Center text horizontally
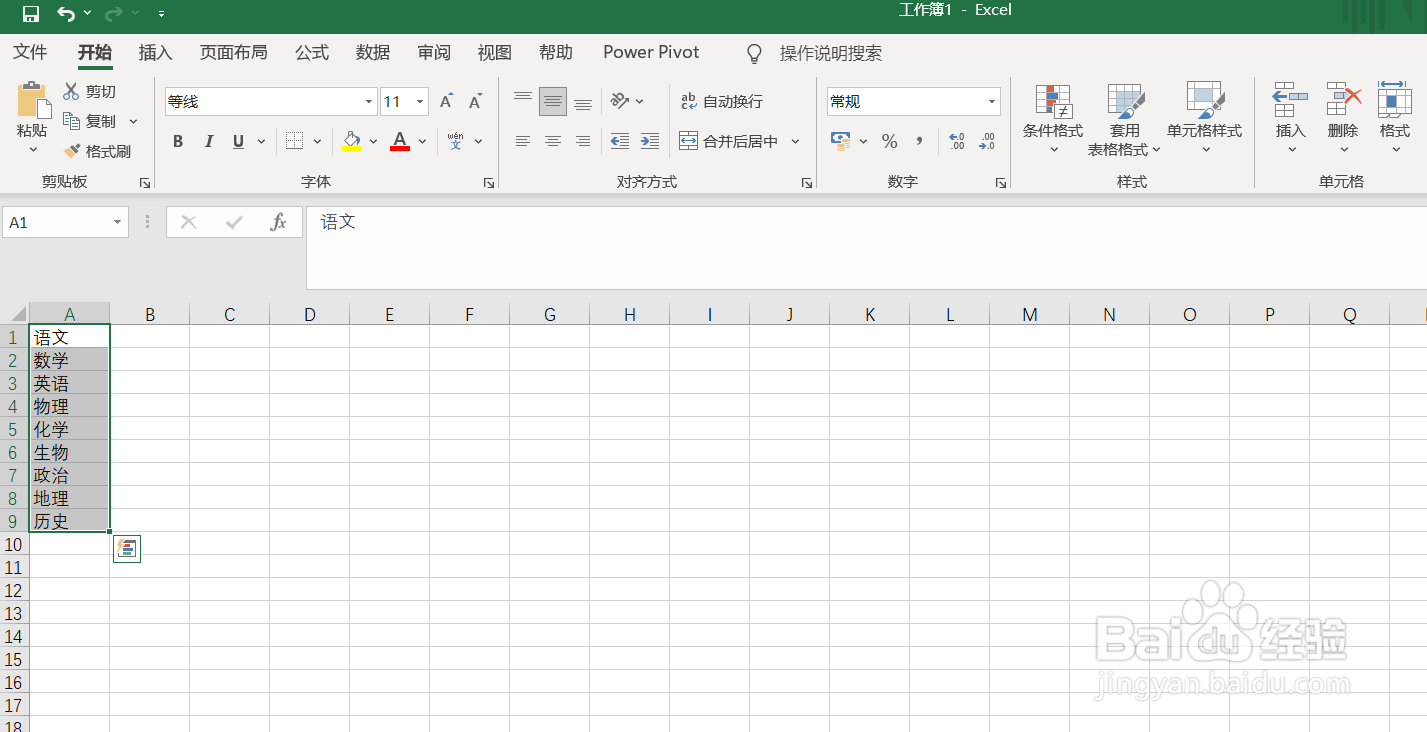1427x732 pixels. tap(553, 141)
